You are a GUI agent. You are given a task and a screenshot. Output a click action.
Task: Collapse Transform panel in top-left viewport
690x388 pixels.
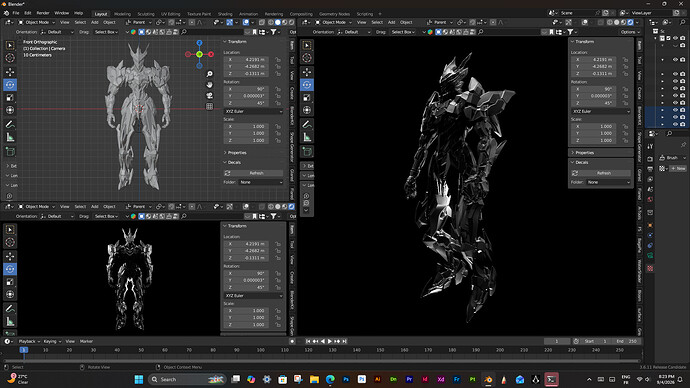237,41
